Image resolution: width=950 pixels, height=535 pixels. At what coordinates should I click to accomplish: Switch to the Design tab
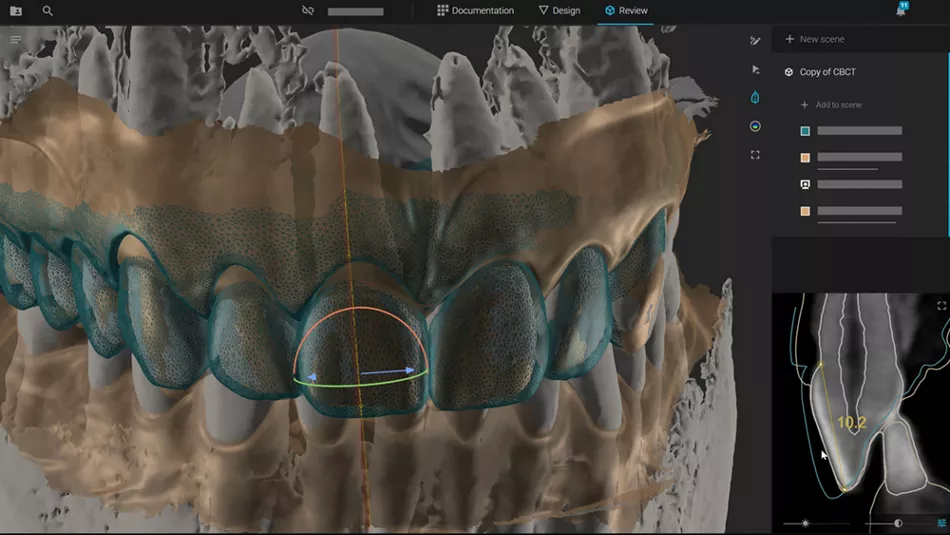coord(559,11)
